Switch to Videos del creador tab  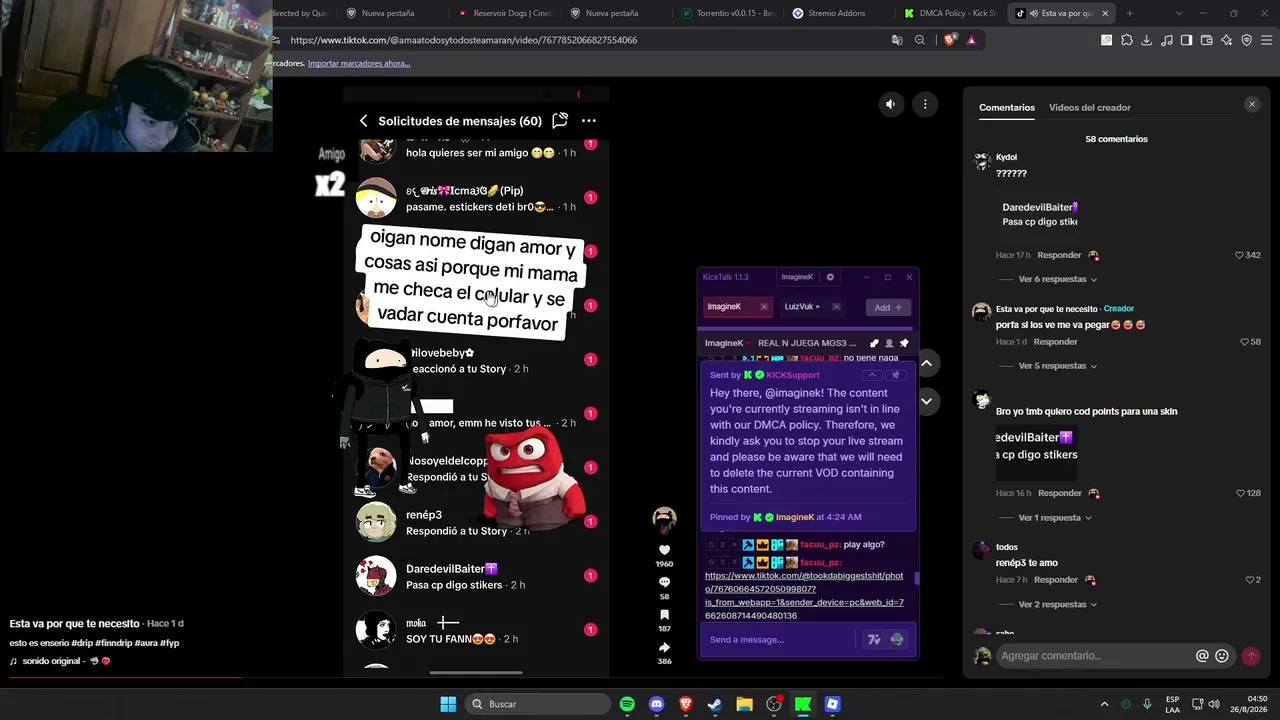1089,107
